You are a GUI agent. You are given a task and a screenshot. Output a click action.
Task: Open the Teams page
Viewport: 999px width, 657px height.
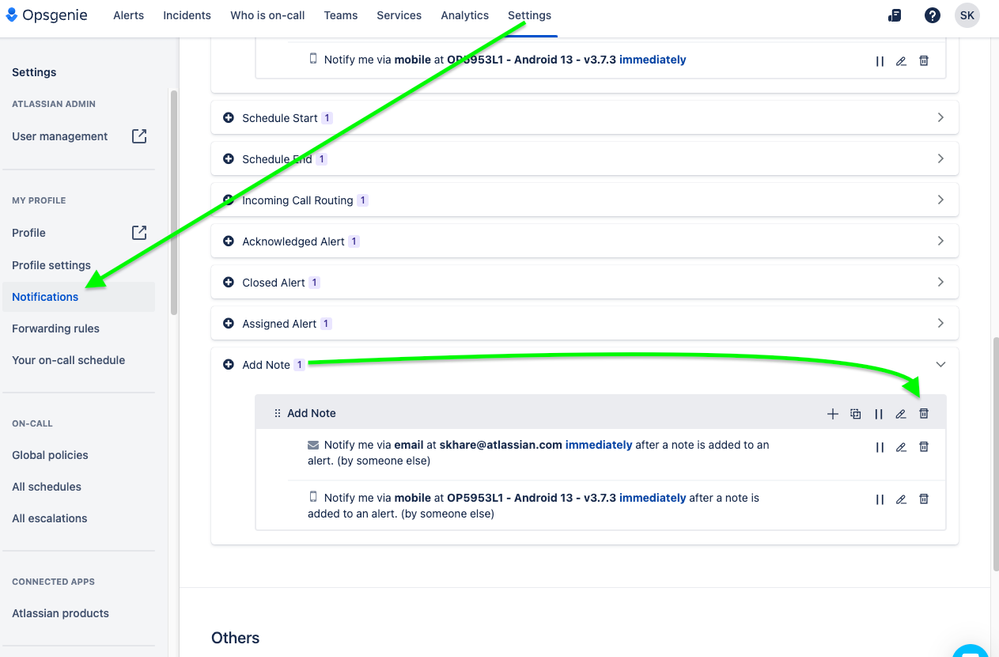click(x=340, y=15)
